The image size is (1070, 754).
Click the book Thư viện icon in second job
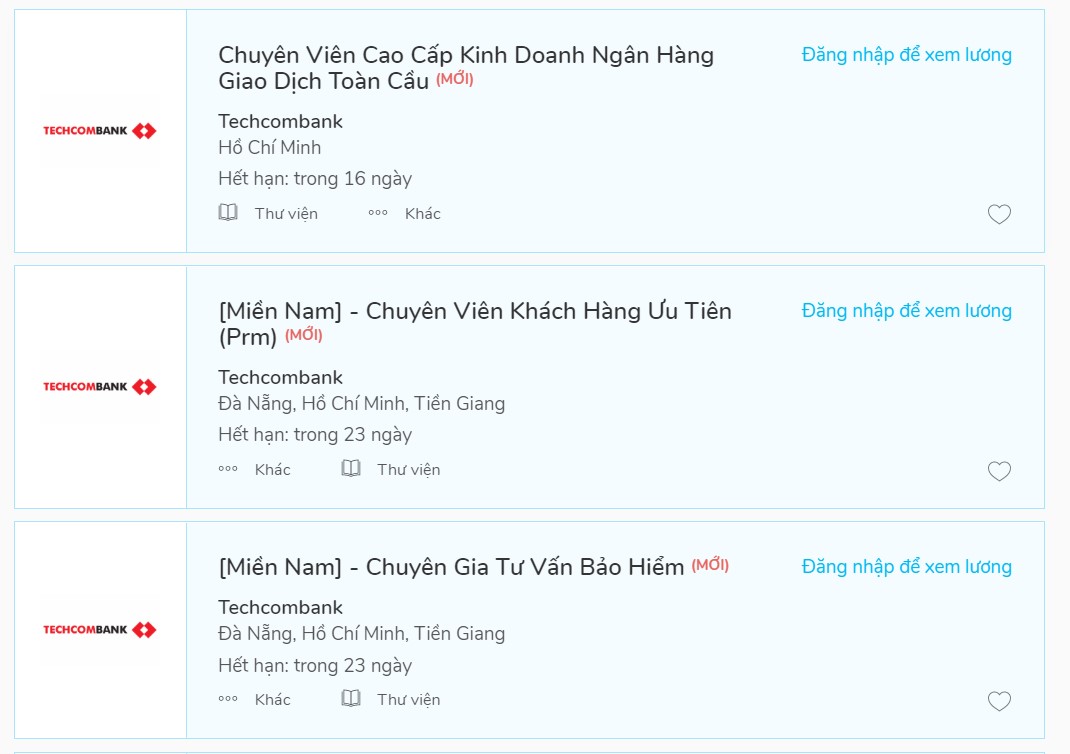(x=351, y=469)
